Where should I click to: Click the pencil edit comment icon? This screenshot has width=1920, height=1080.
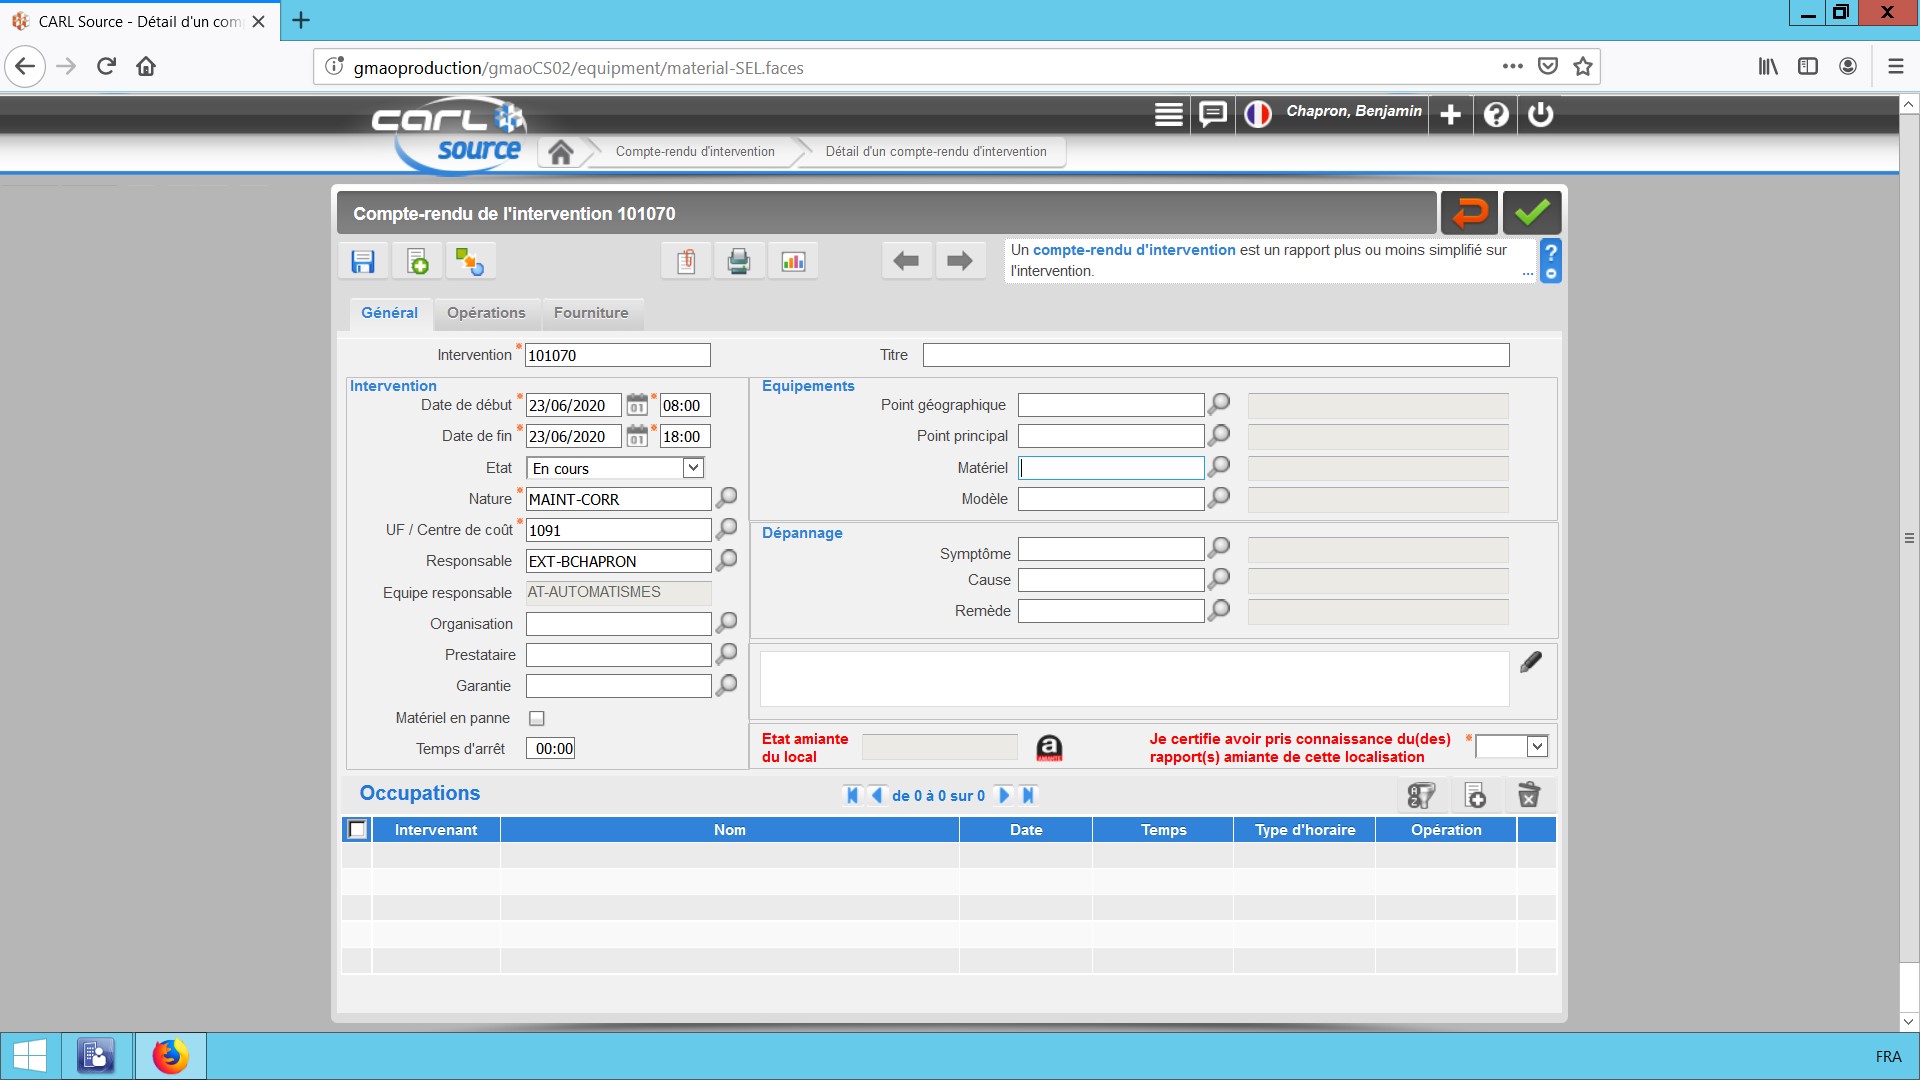(1531, 662)
